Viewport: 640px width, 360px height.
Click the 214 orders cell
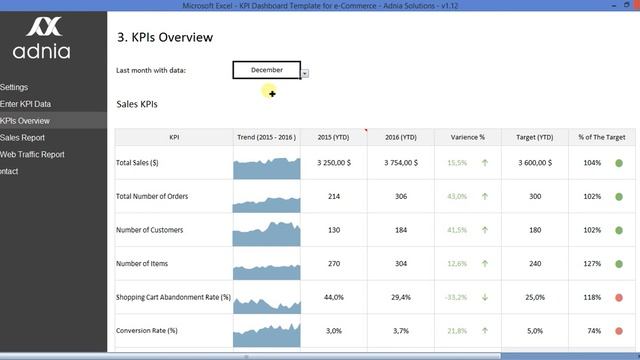tap(334, 196)
